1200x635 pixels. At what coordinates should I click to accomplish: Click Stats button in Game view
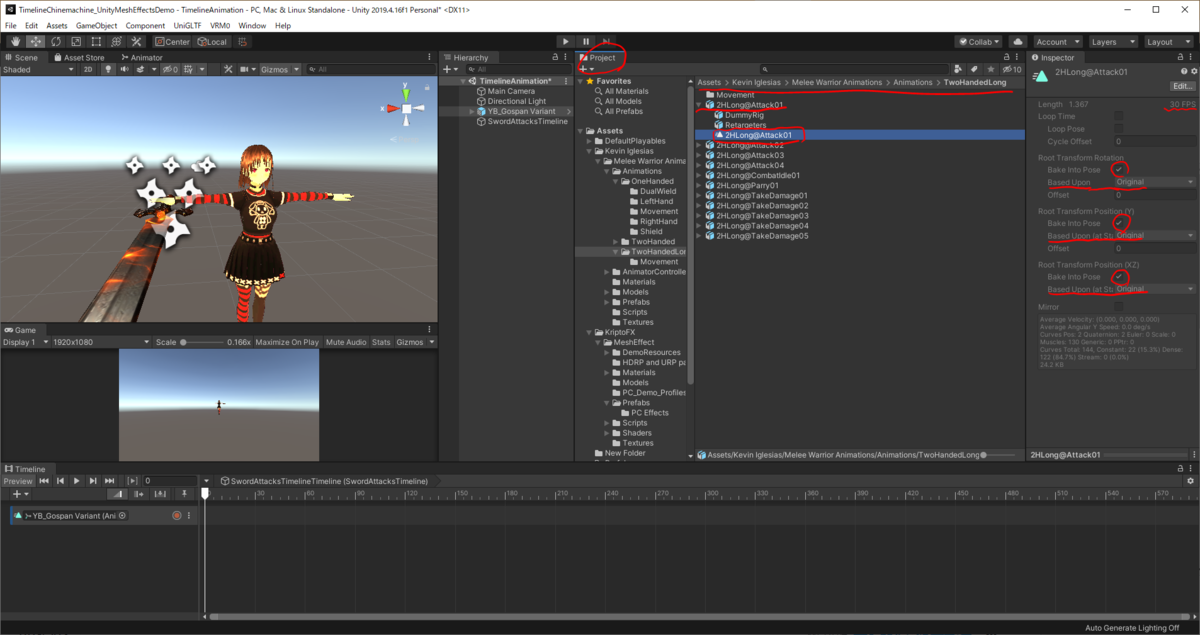382,342
